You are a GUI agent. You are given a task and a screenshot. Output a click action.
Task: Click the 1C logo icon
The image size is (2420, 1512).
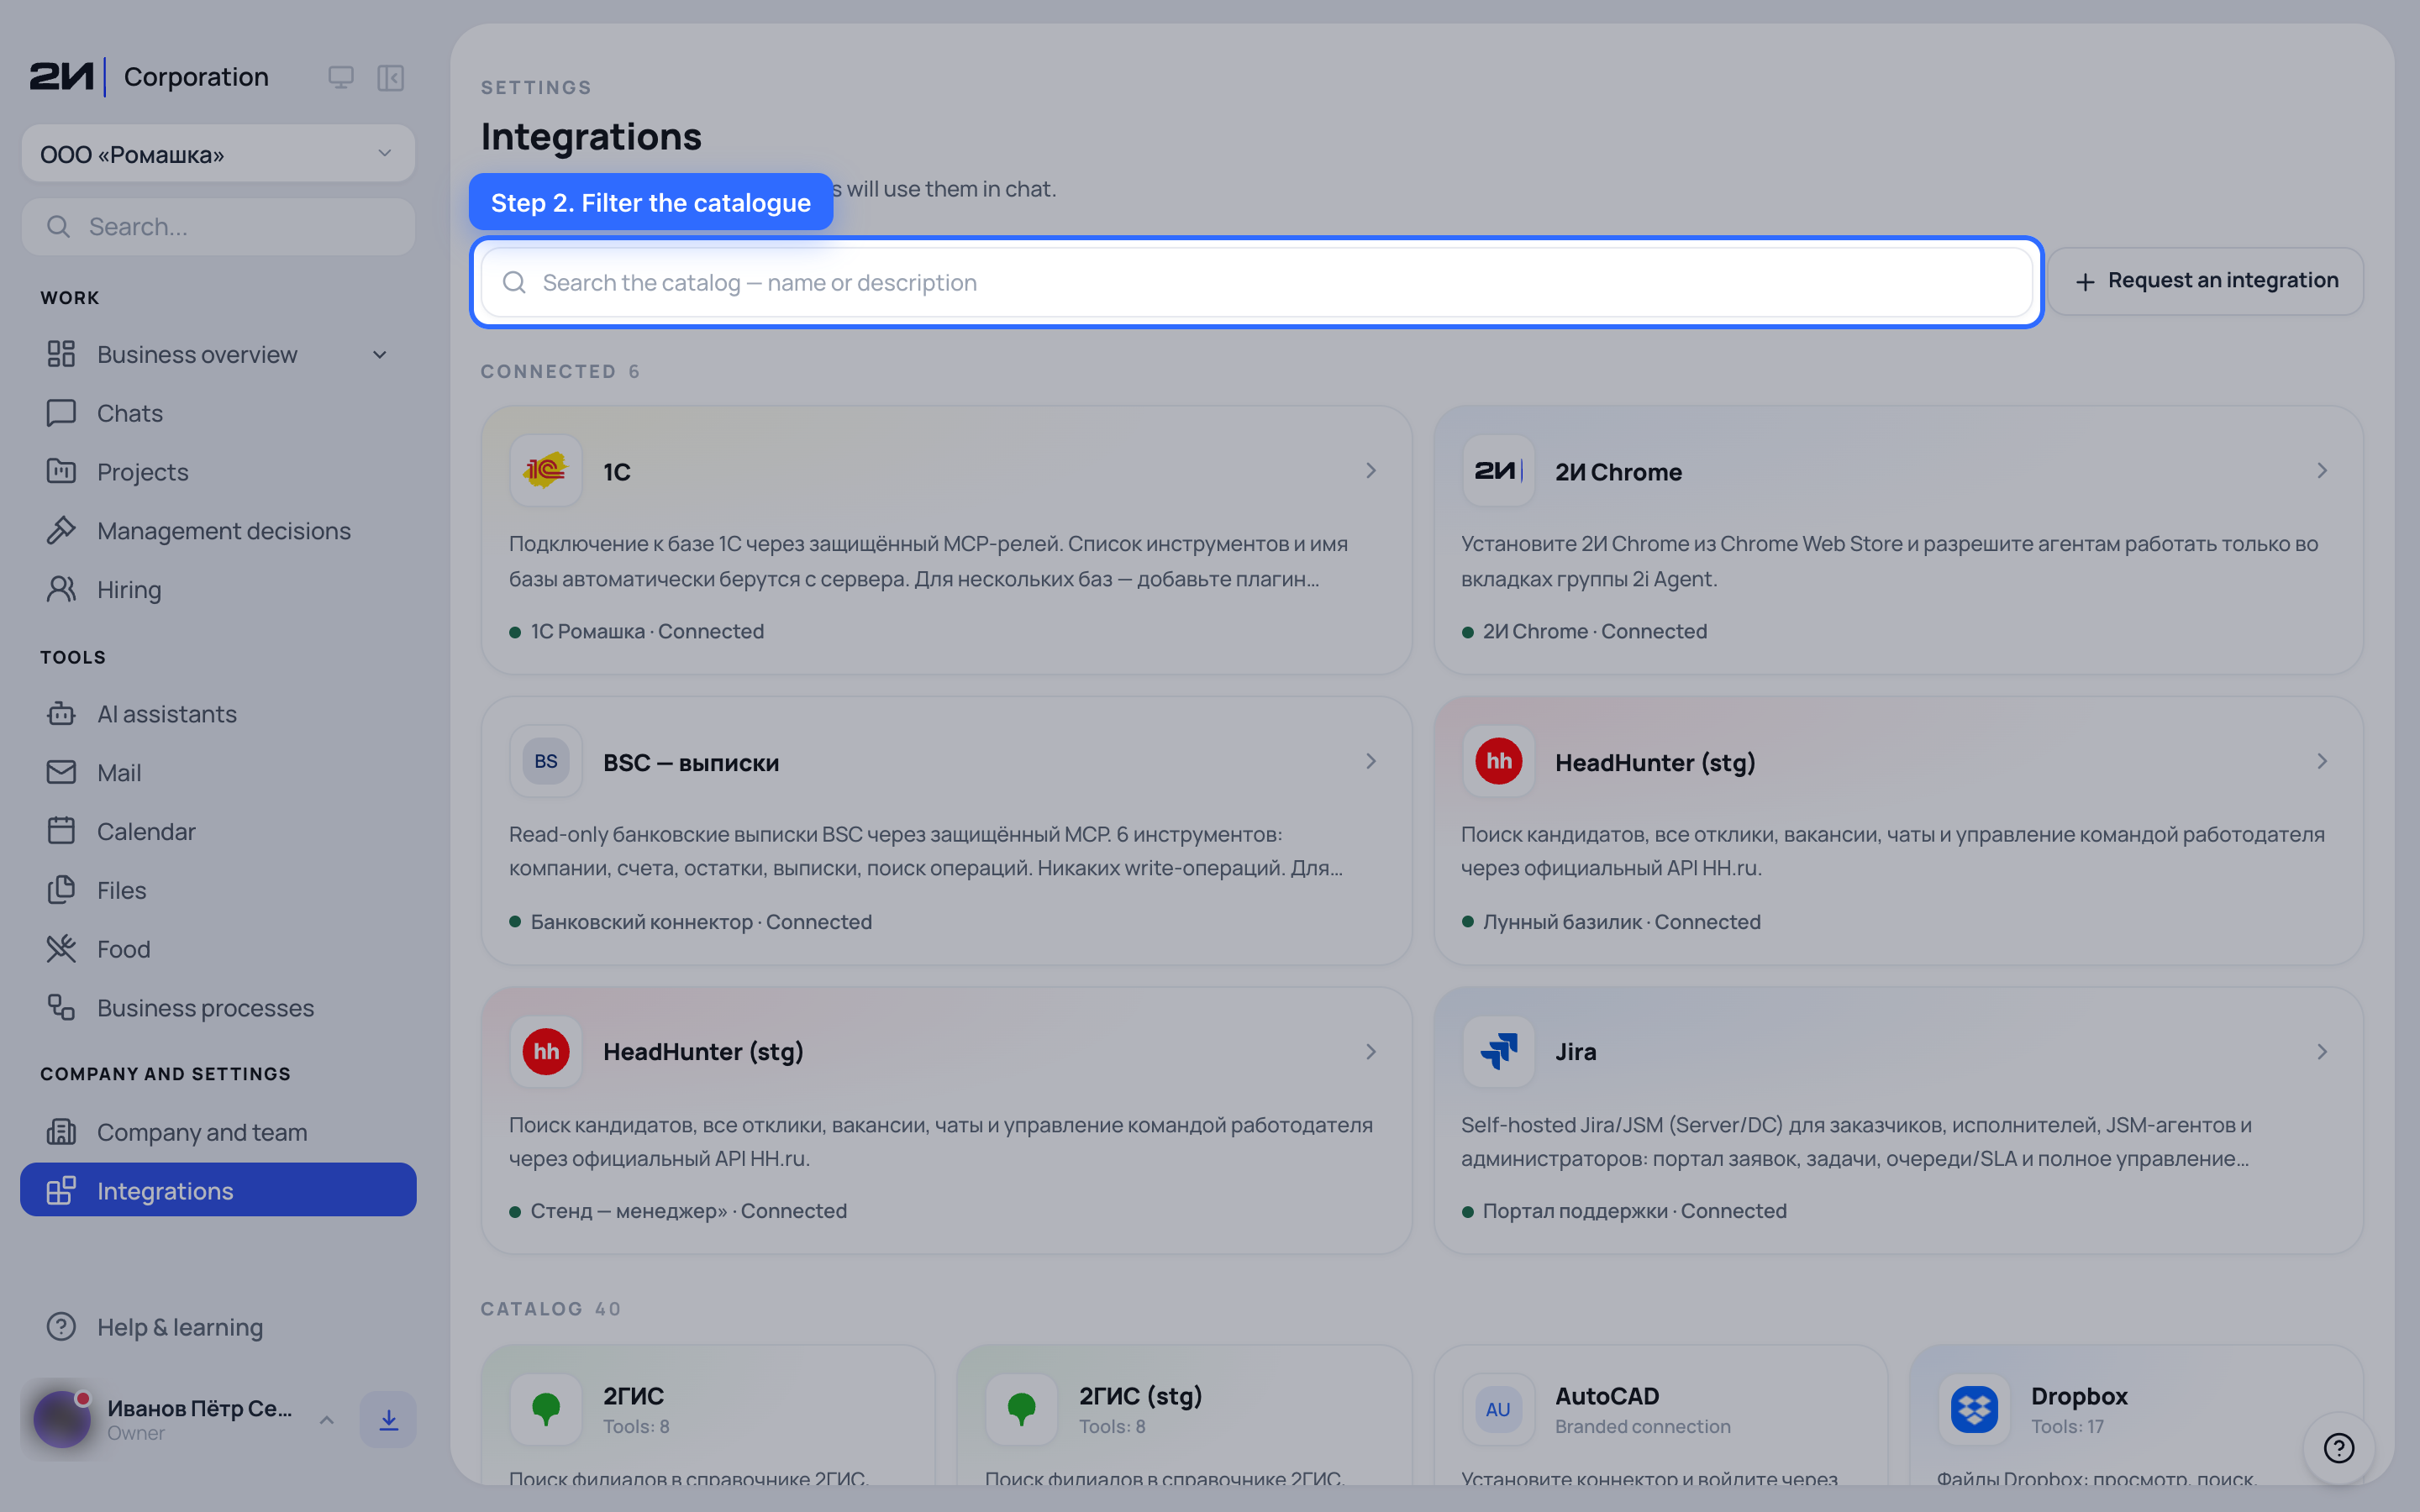click(546, 471)
